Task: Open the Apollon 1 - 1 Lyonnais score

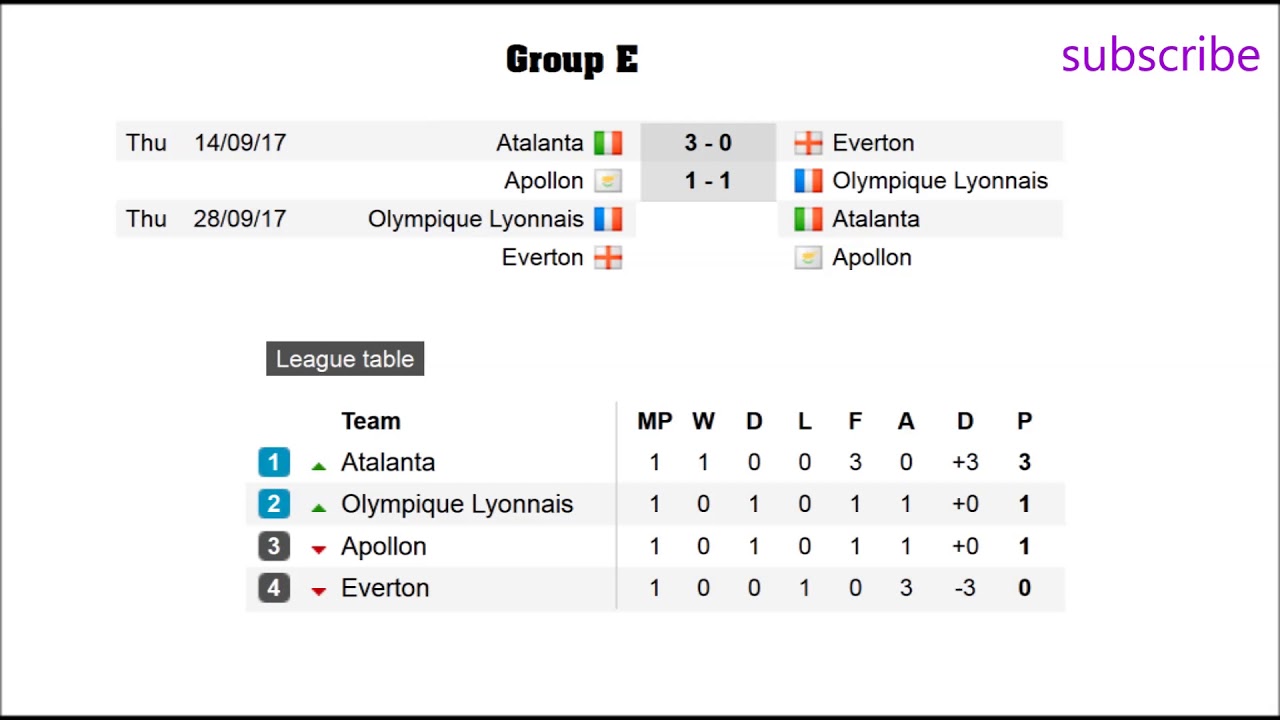Action: [x=708, y=181]
